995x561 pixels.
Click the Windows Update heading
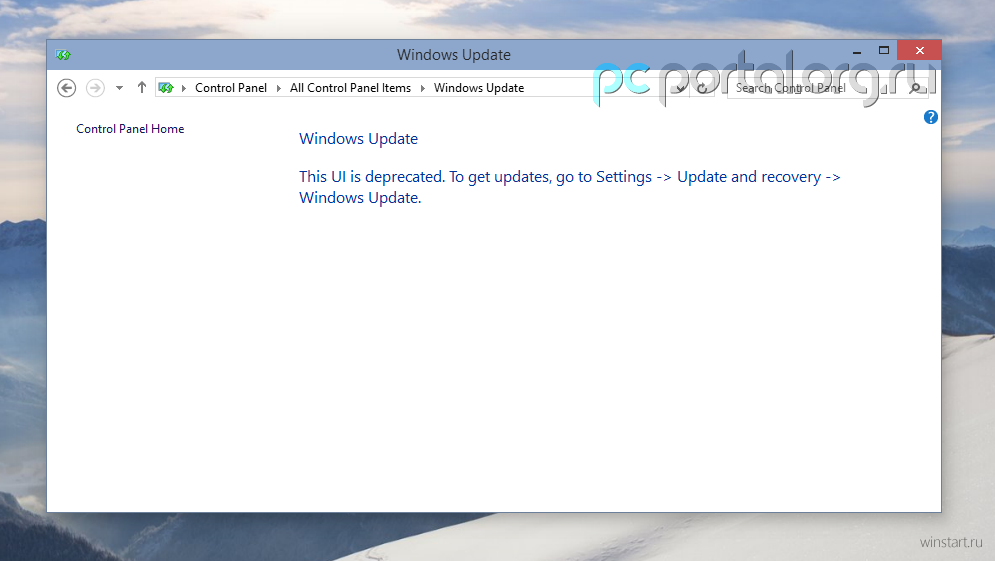click(359, 138)
